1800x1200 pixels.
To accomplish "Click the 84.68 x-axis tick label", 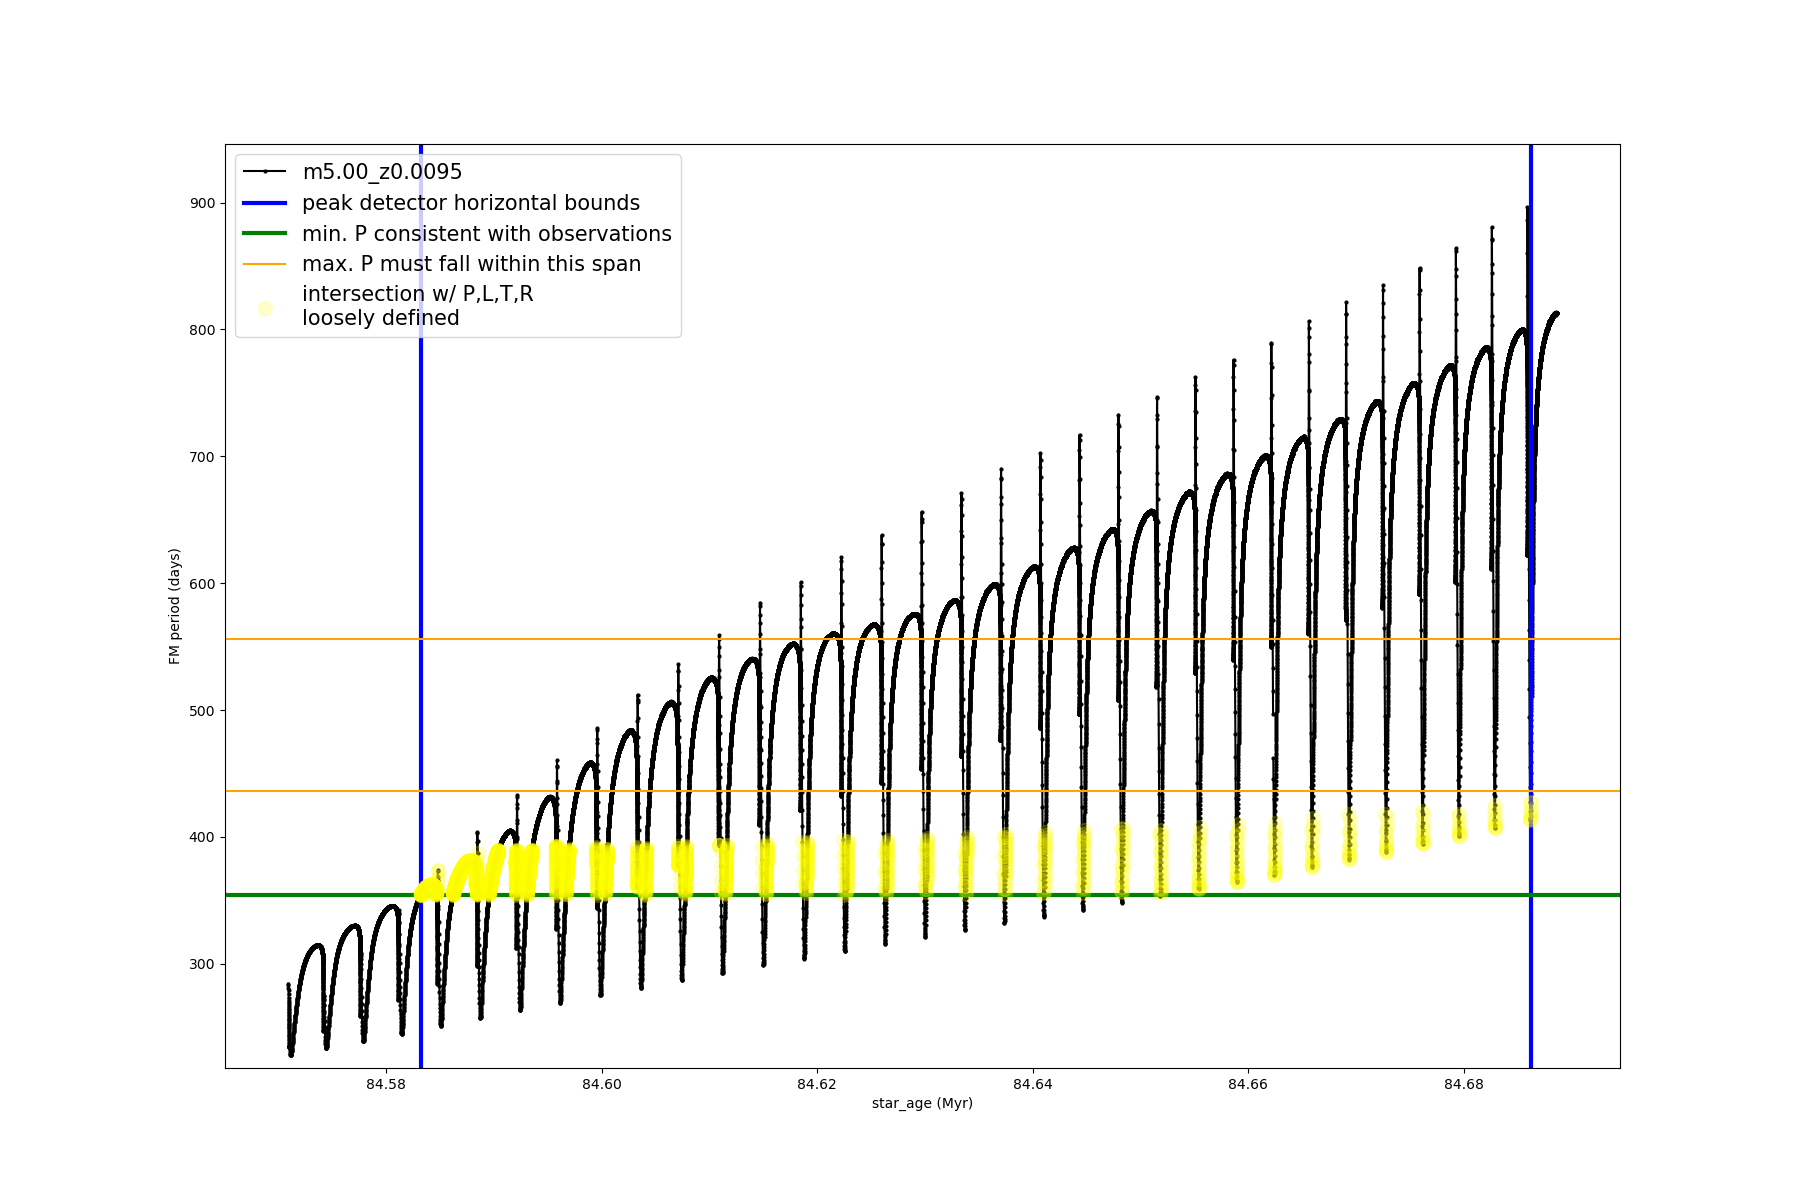I will (x=1464, y=1084).
